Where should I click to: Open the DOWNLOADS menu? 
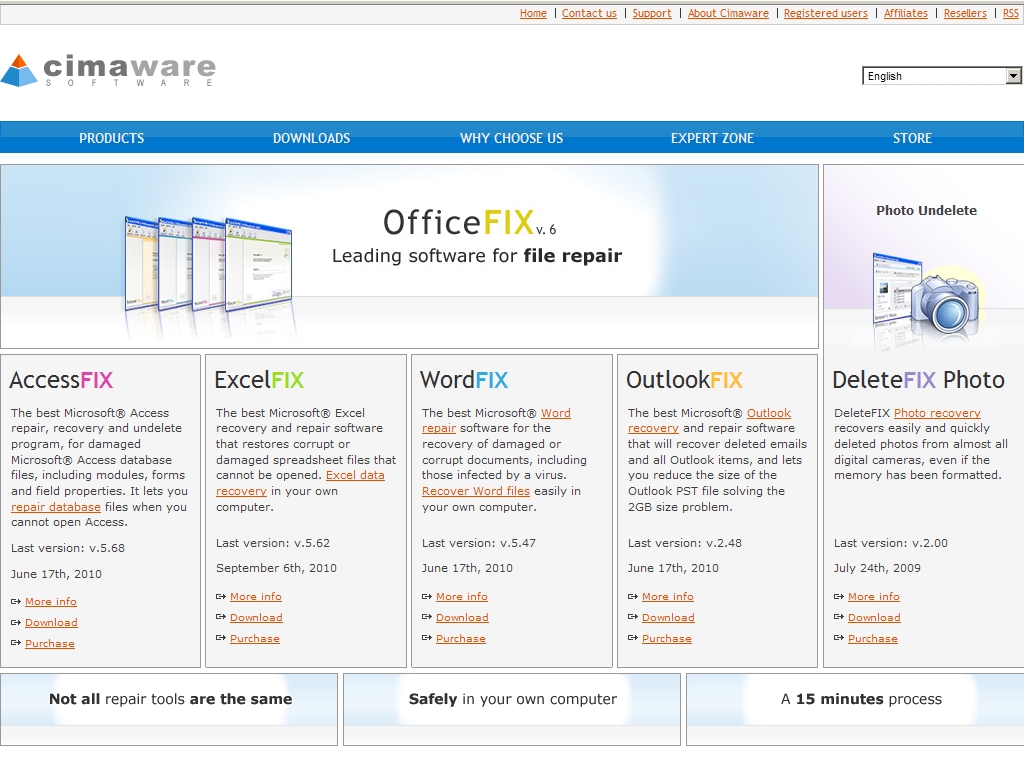[312, 138]
